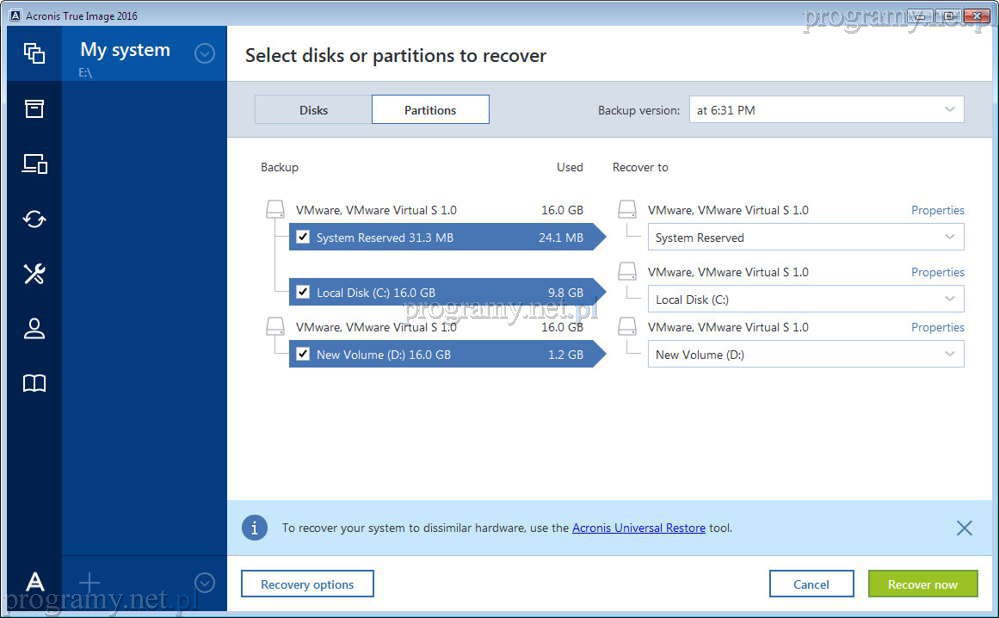Image resolution: width=999 pixels, height=618 pixels.
Task: Click the green Recover now button
Action: [922, 584]
